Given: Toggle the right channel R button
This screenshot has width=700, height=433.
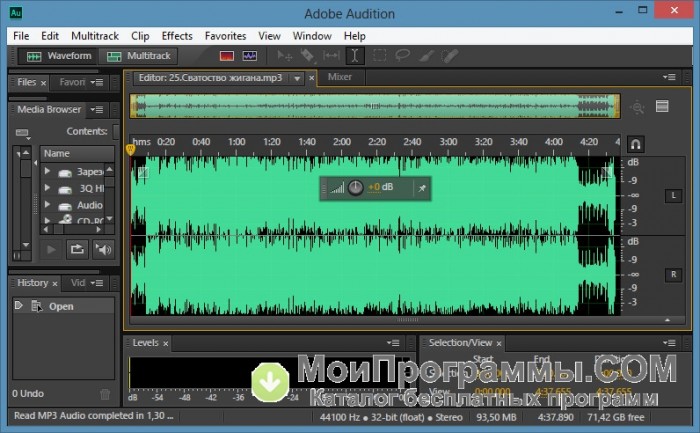Looking at the screenshot, I should pyautogui.click(x=674, y=275).
